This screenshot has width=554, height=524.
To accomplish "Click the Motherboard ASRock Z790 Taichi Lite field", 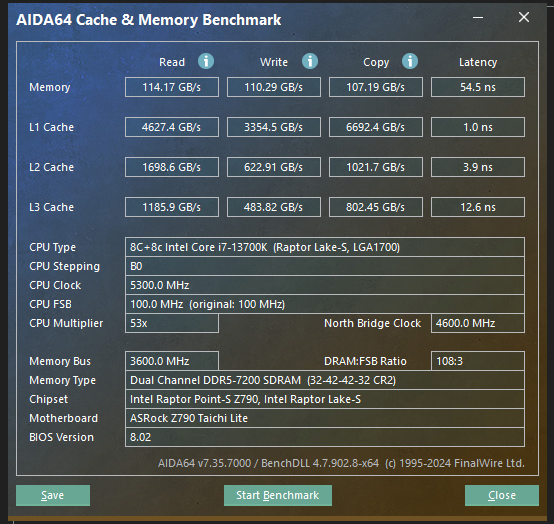I will (x=325, y=418).
